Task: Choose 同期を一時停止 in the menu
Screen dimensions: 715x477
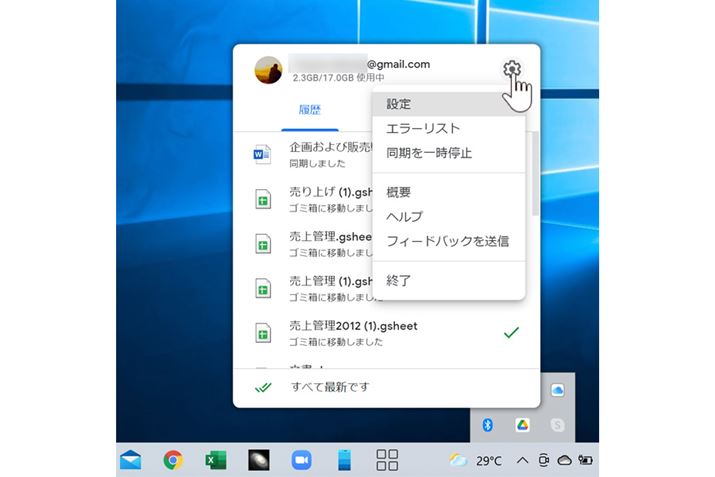Action: click(429, 153)
